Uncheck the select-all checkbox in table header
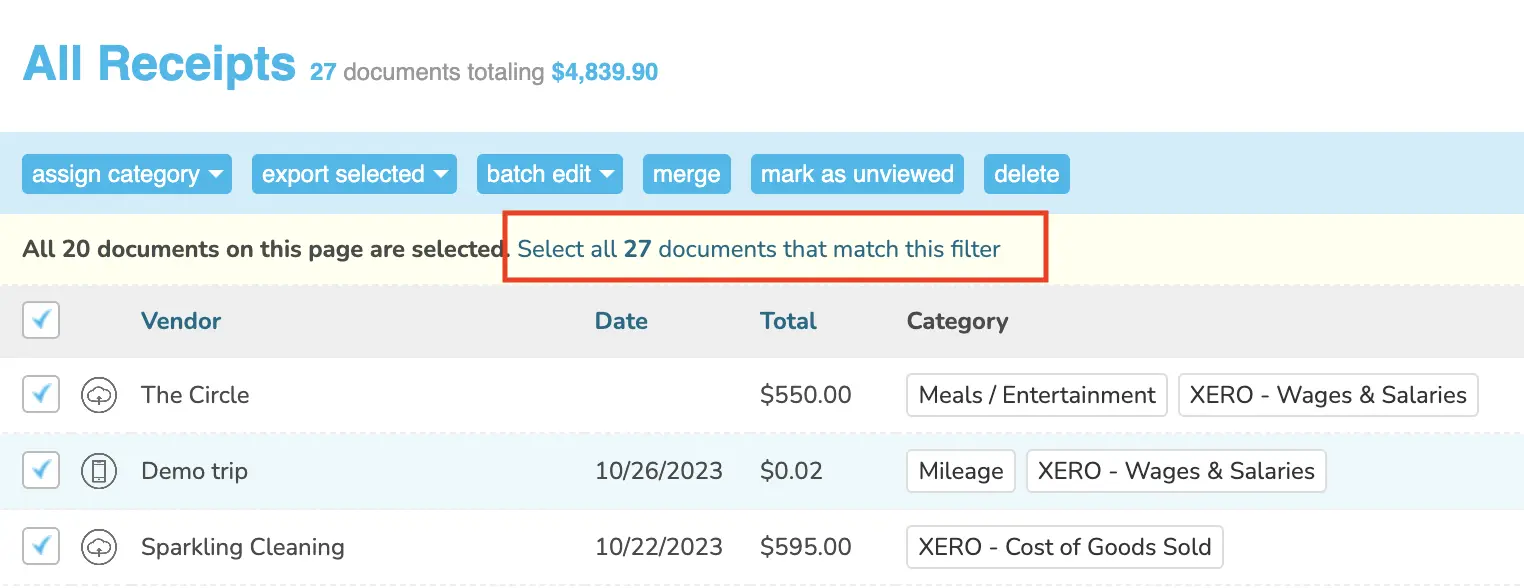 click(x=41, y=320)
